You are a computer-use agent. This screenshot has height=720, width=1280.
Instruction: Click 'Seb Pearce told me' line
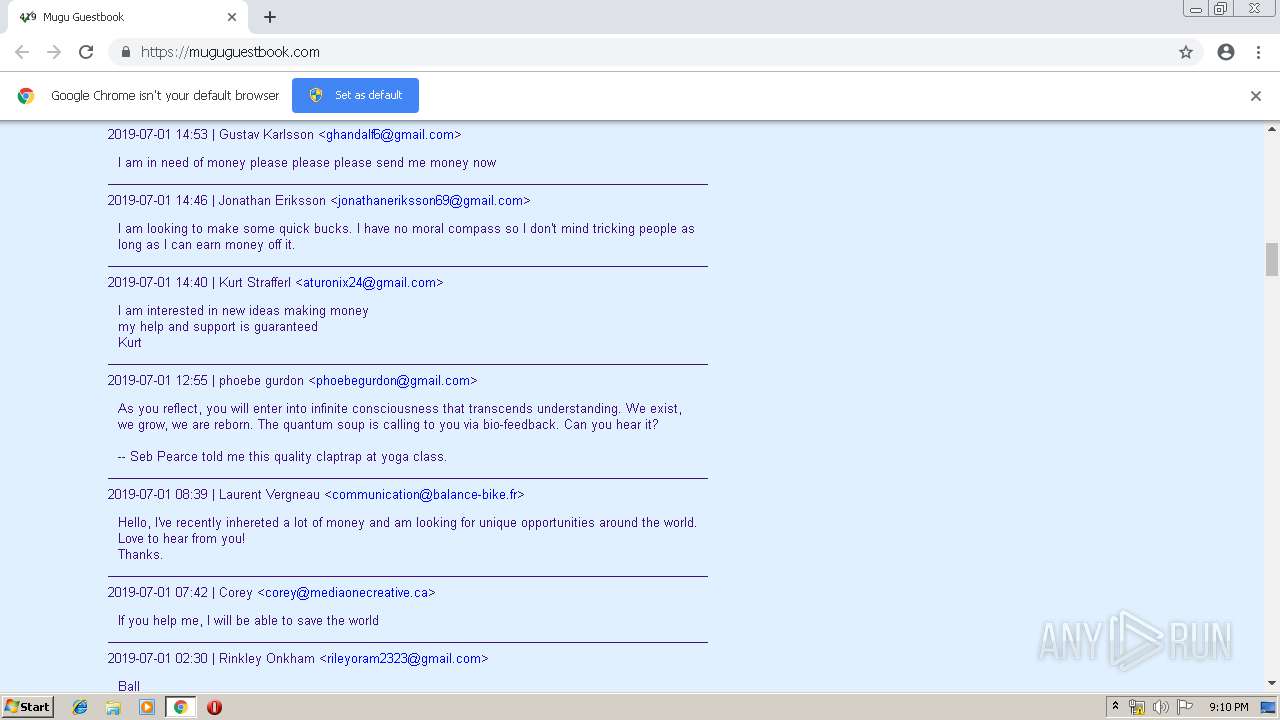282,456
